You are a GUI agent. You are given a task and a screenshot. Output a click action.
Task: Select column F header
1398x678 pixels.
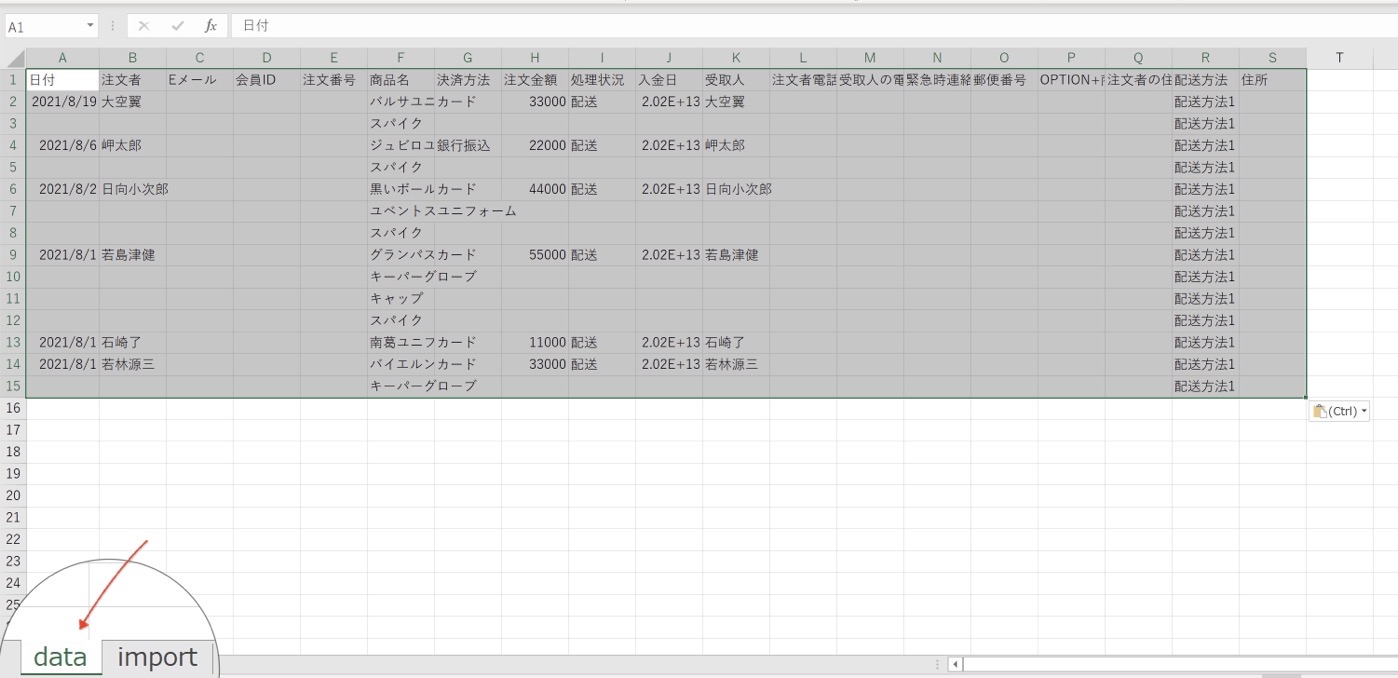coord(400,58)
